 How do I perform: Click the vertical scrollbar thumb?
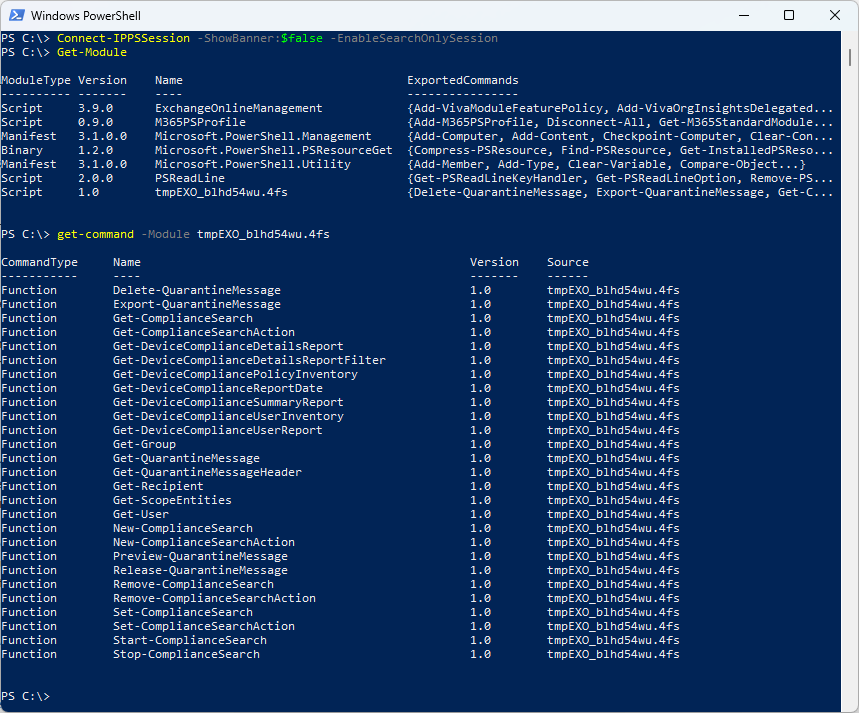[x=850, y=56]
